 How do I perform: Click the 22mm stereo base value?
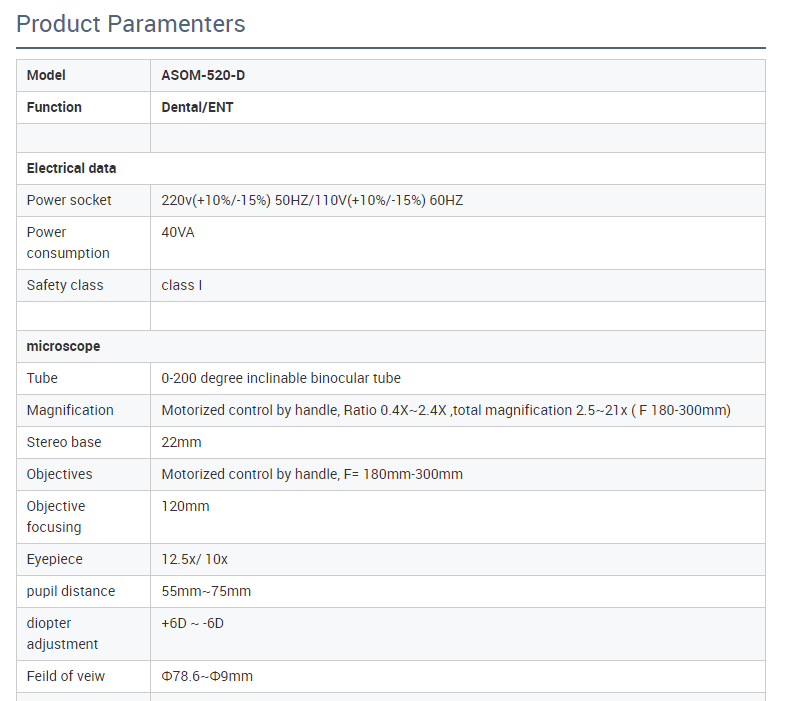[x=181, y=442]
